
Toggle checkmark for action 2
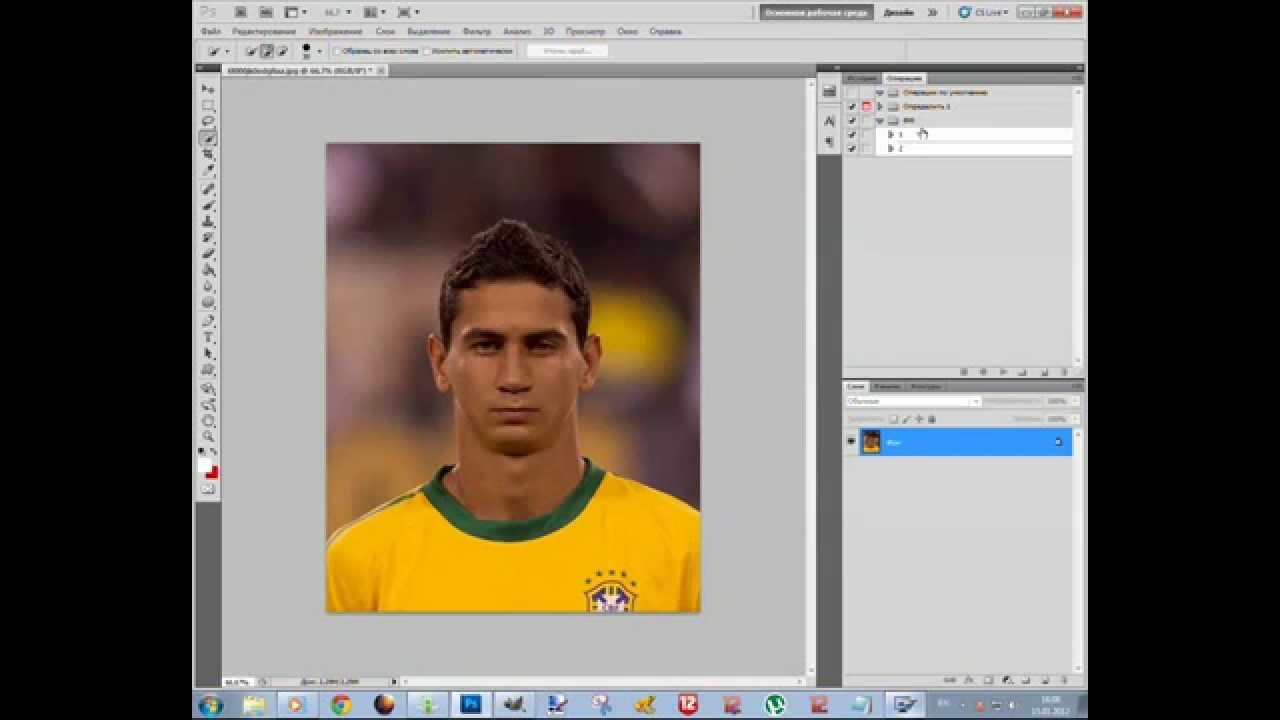click(x=852, y=148)
